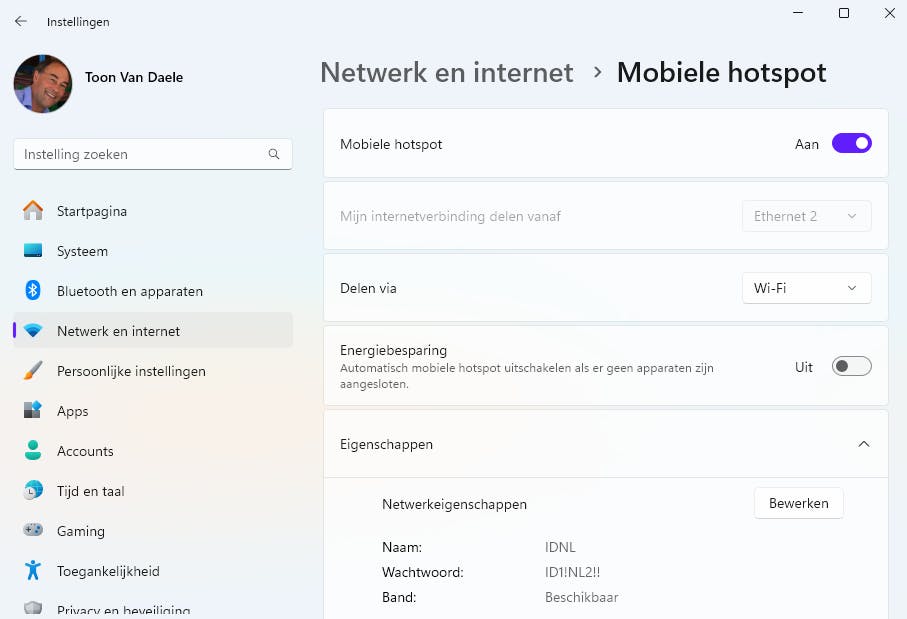Click the back arrow icon
This screenshot has height=619, width=907.
point(21,21)
